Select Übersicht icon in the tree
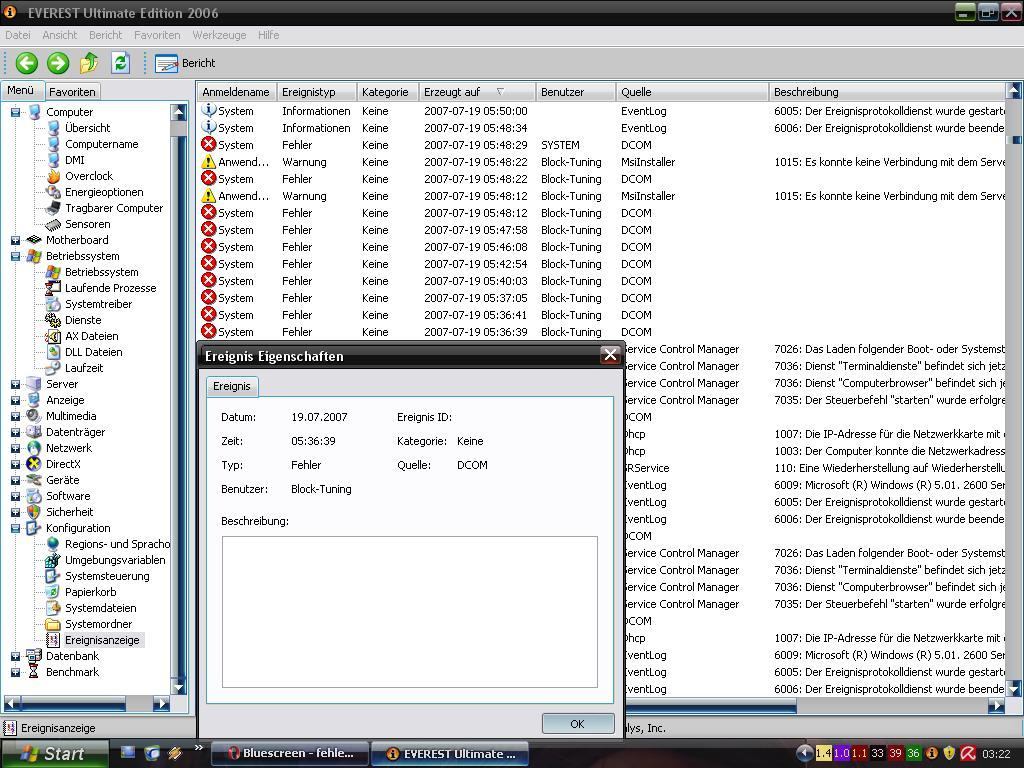The image size is (1024, 768). [x=54, y=128]
